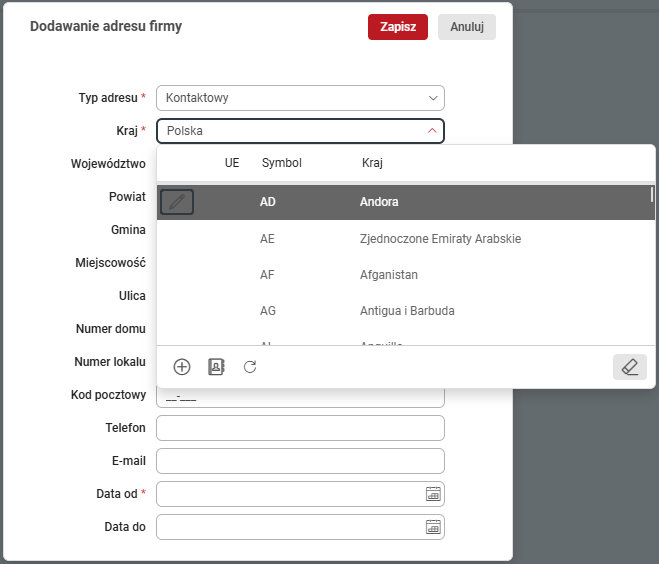
Task: Expand the Typ adresu dropdown
Action: [433, 98]
